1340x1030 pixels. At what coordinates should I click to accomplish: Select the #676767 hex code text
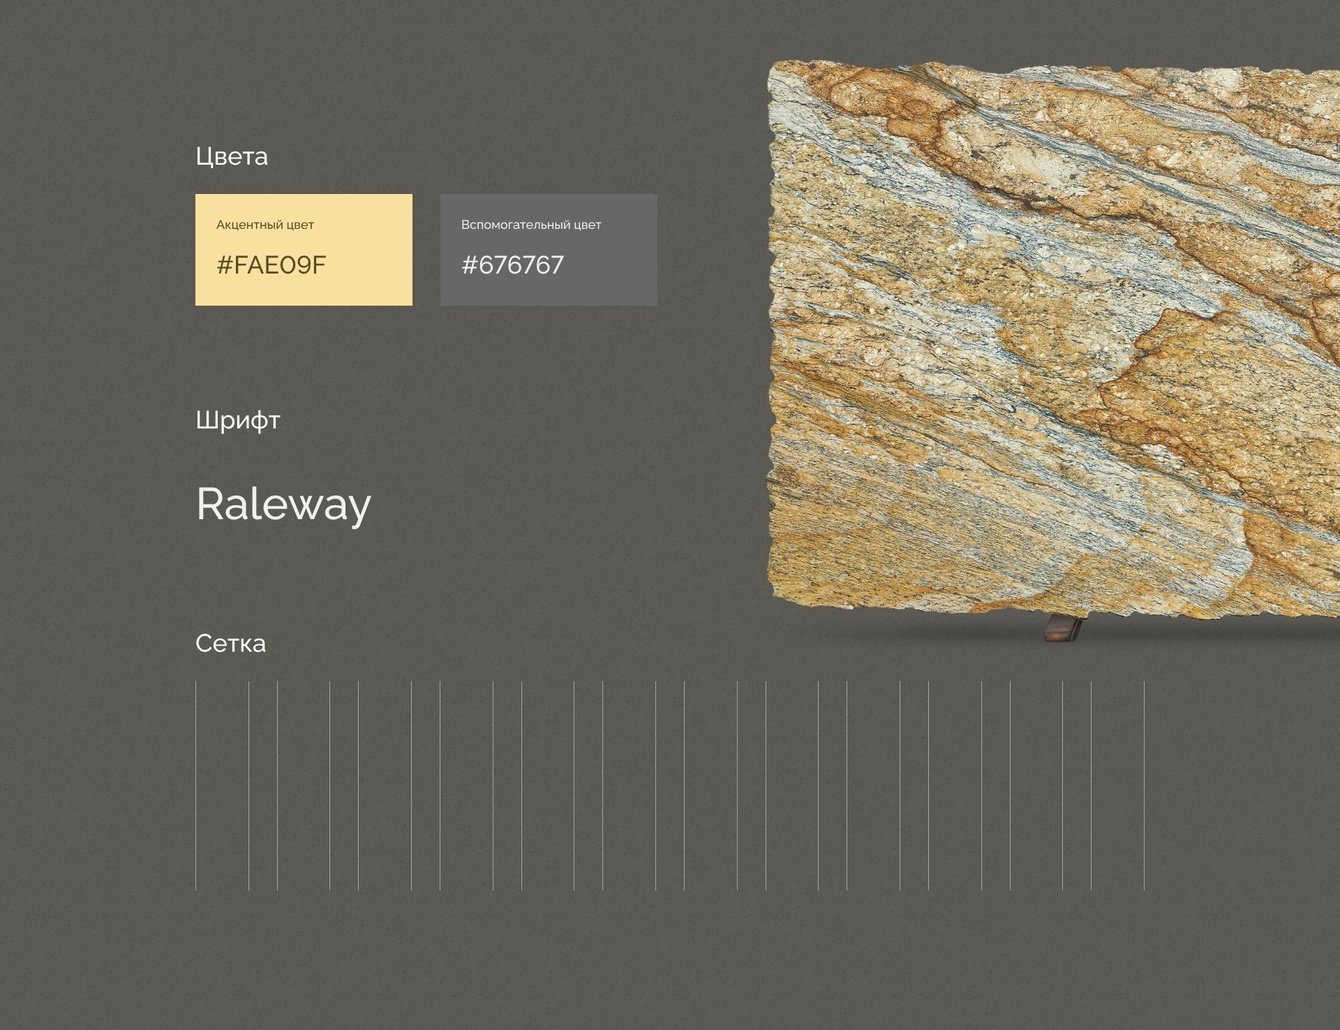click(x=512, y=265)
